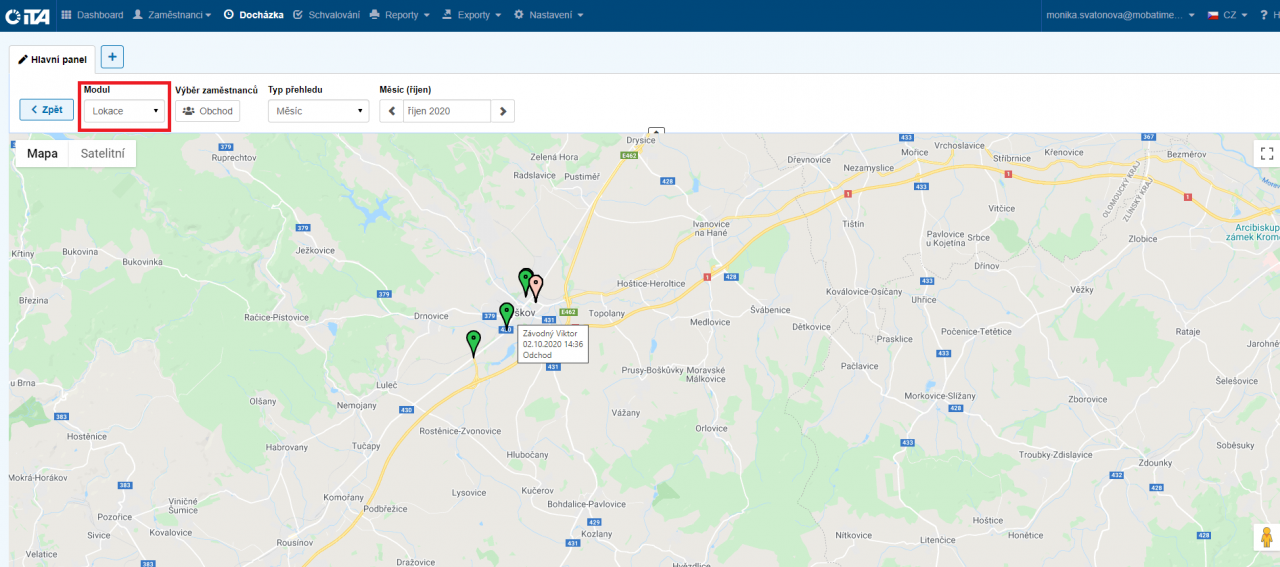Open the Dashboard page
This screenshot has width=1280, height=567.
tap(92, 15)
